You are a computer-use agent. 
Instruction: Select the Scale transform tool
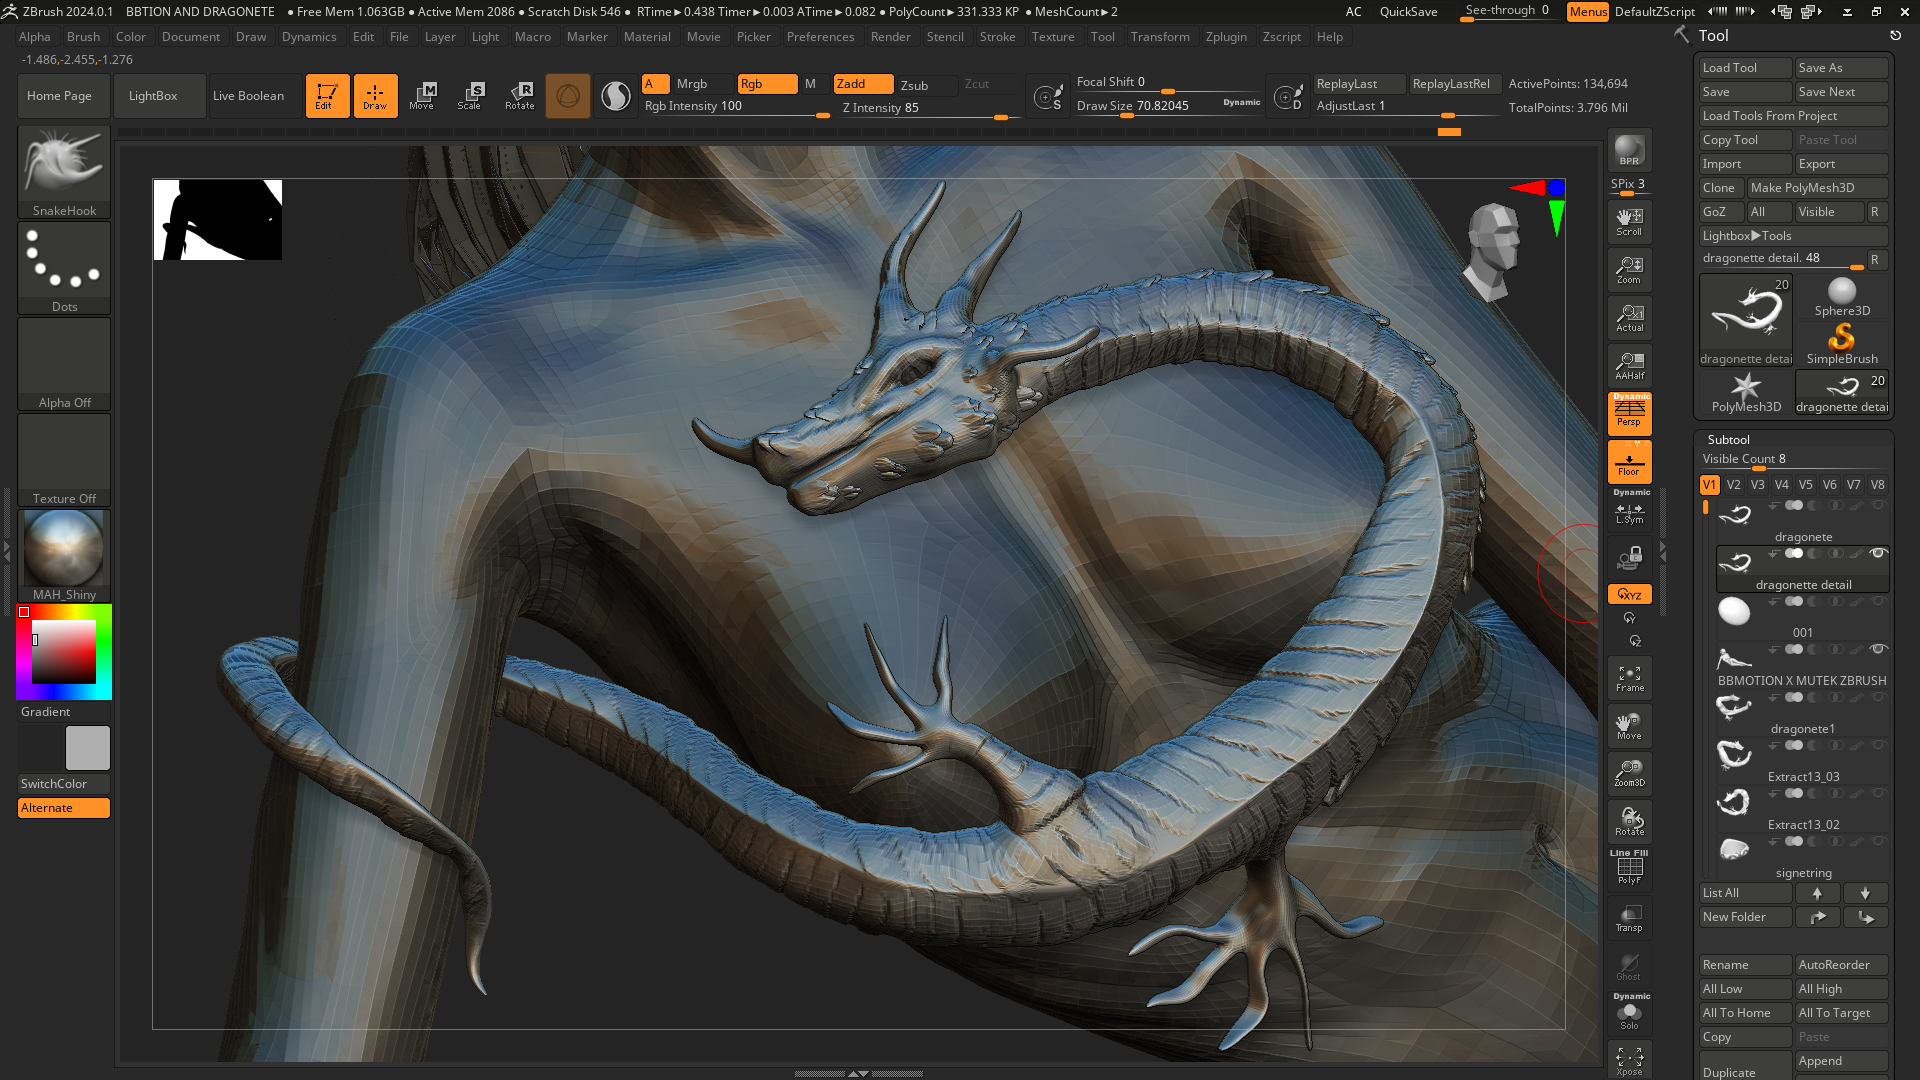pos(470,95)
